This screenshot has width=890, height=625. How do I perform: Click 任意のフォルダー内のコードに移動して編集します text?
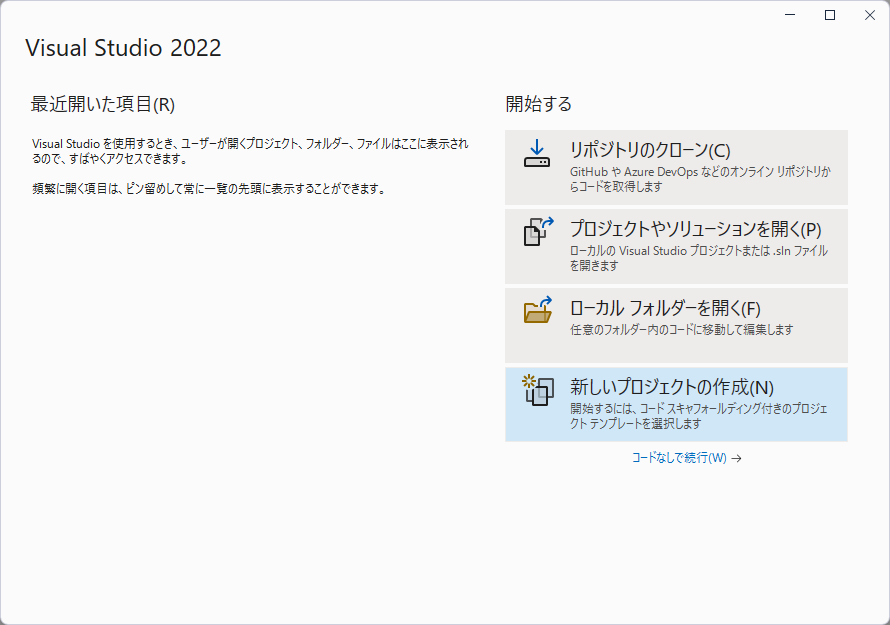point(681,329)
